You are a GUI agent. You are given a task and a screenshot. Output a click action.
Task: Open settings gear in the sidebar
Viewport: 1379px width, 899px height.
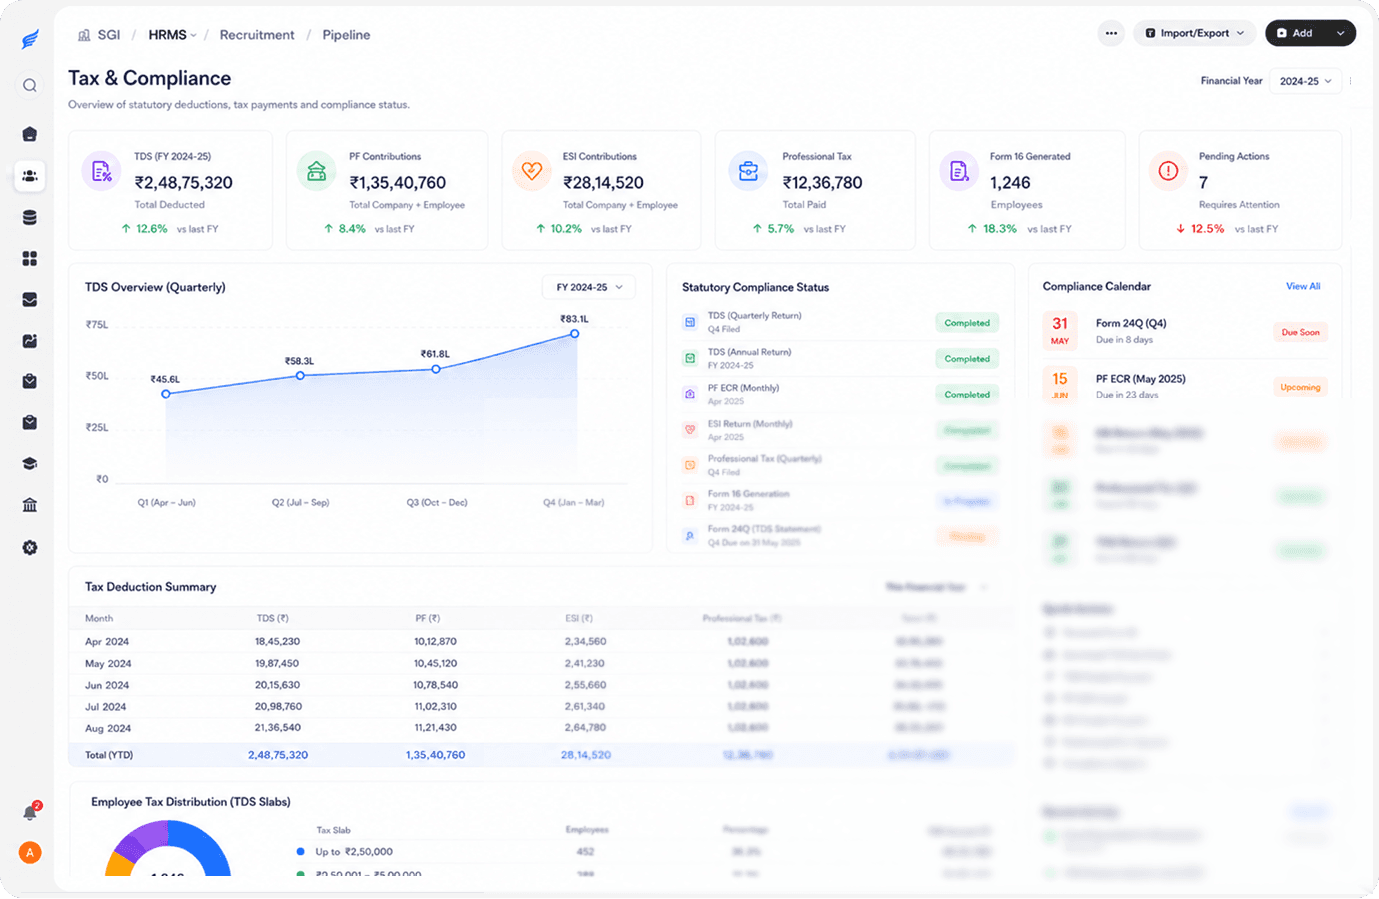30,548
